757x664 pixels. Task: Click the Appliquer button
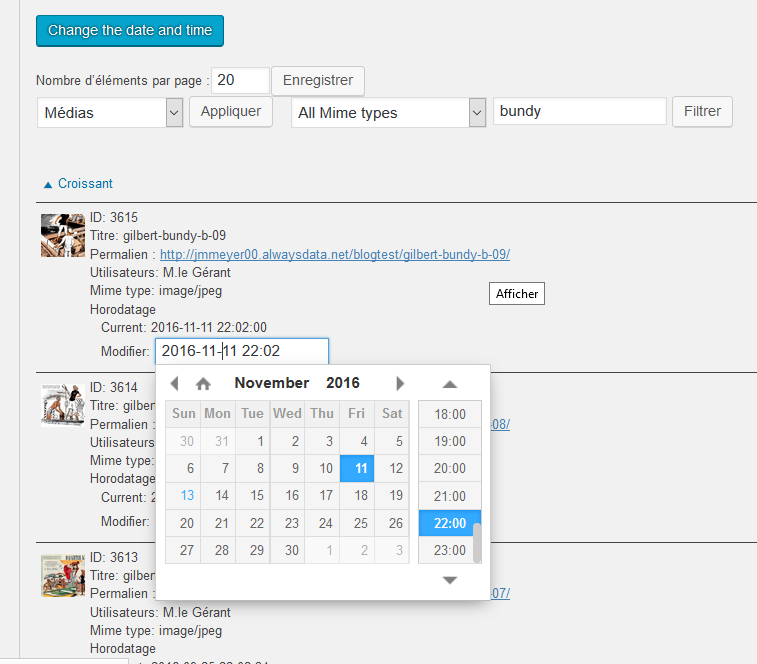pos(231,112)
